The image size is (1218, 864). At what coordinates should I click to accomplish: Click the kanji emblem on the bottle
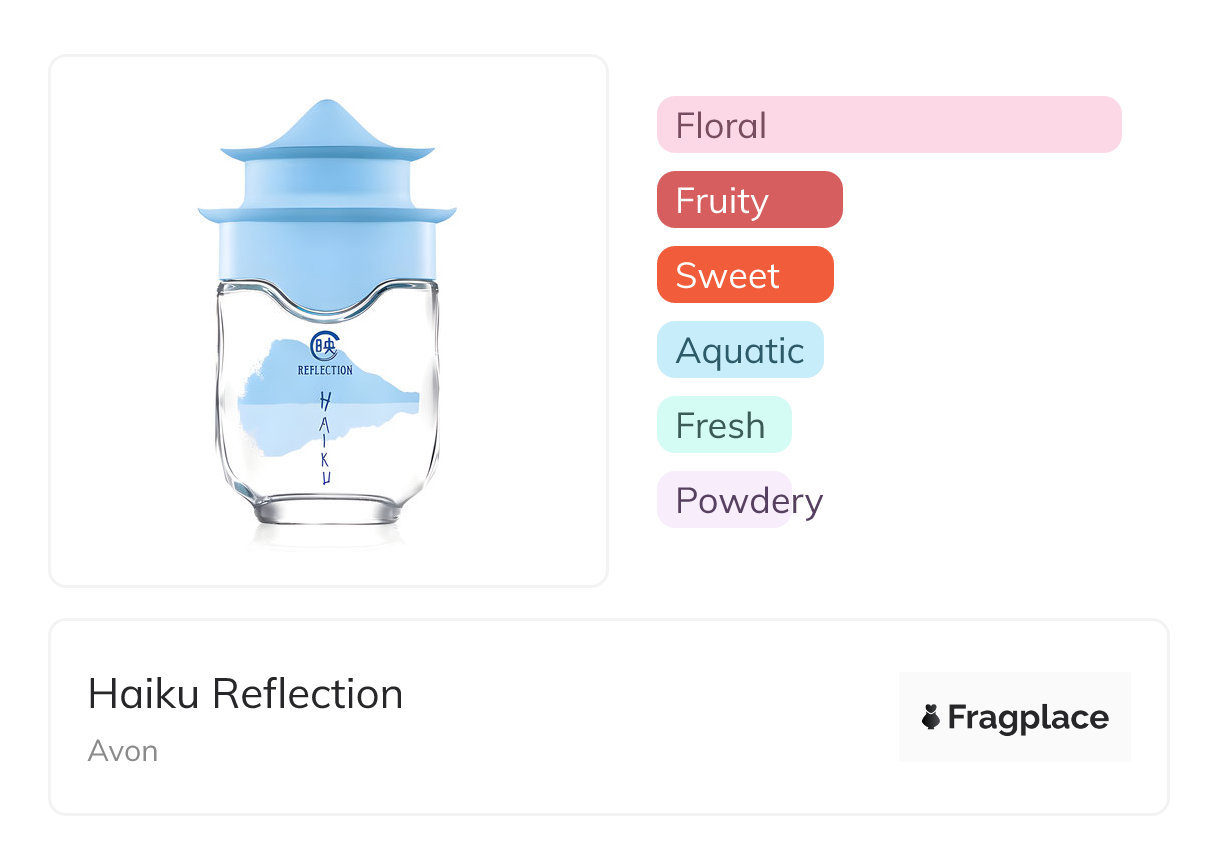coord(325,346)
